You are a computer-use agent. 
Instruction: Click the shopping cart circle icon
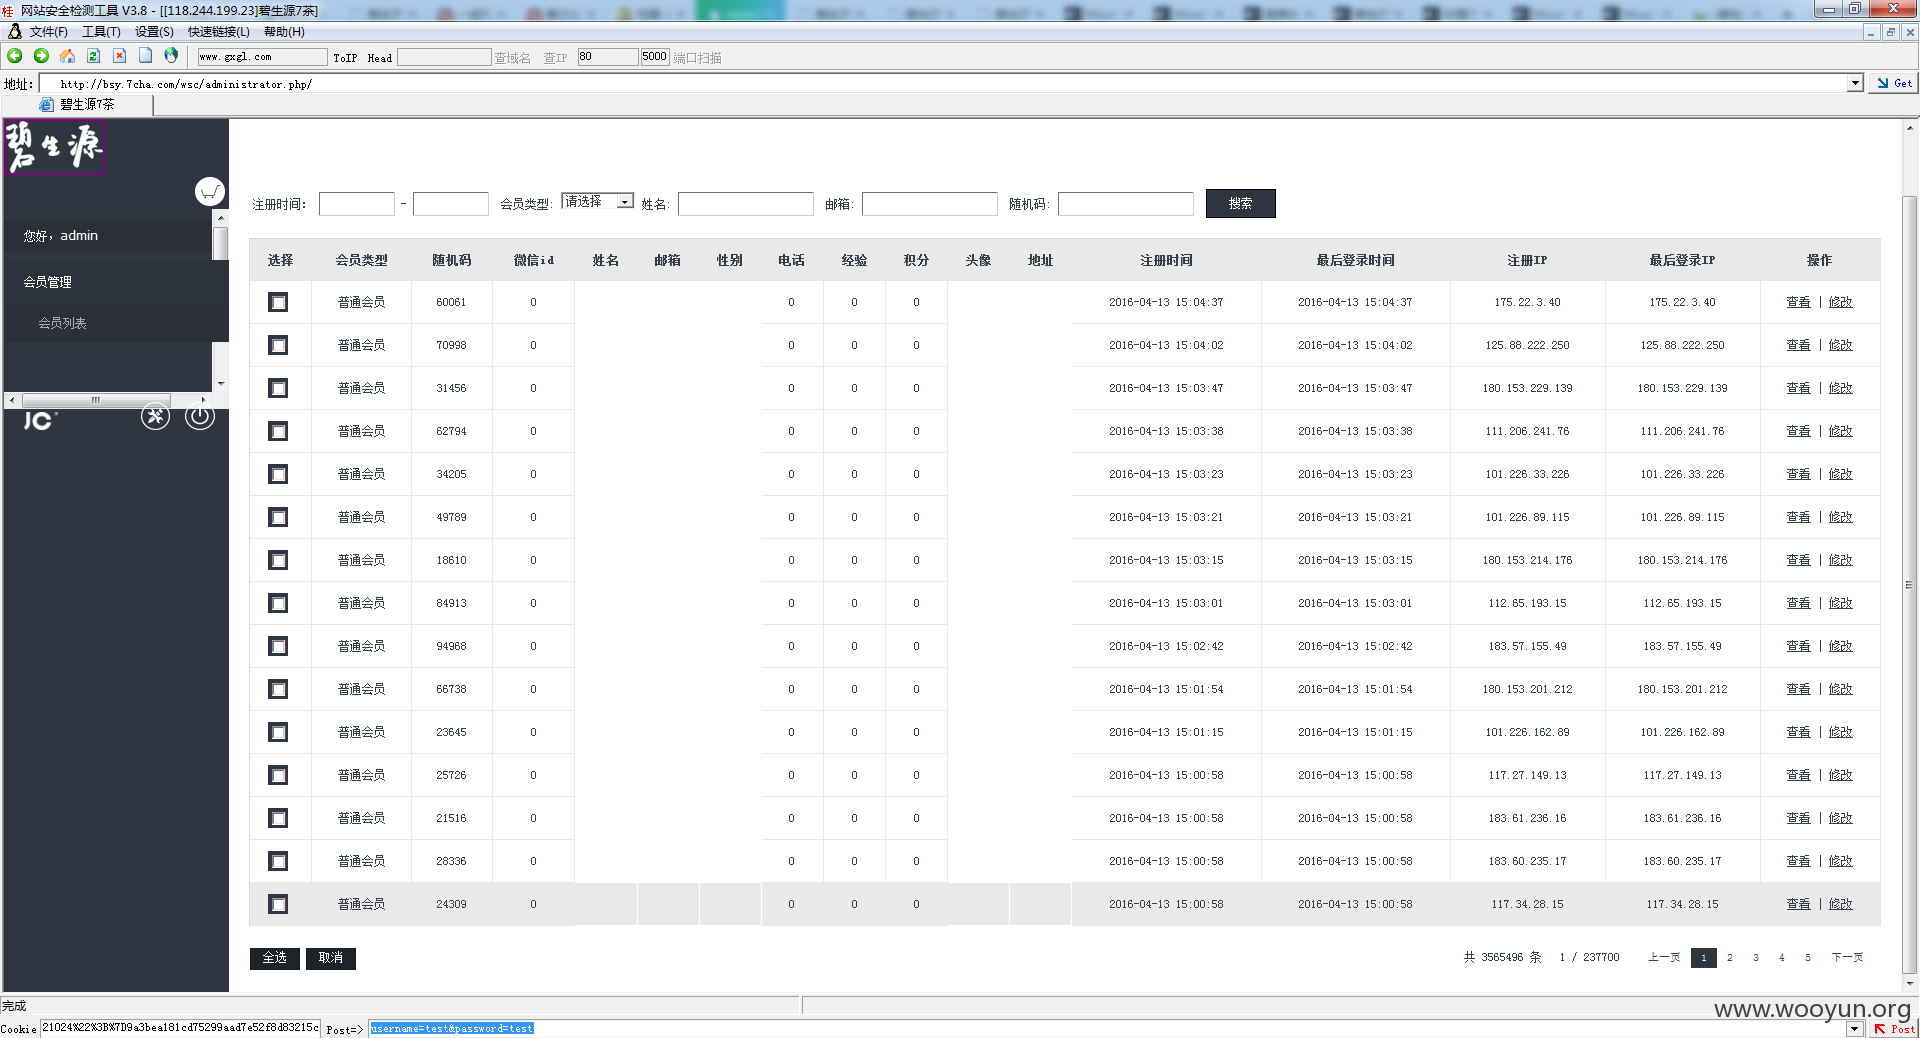pos(210,191)
